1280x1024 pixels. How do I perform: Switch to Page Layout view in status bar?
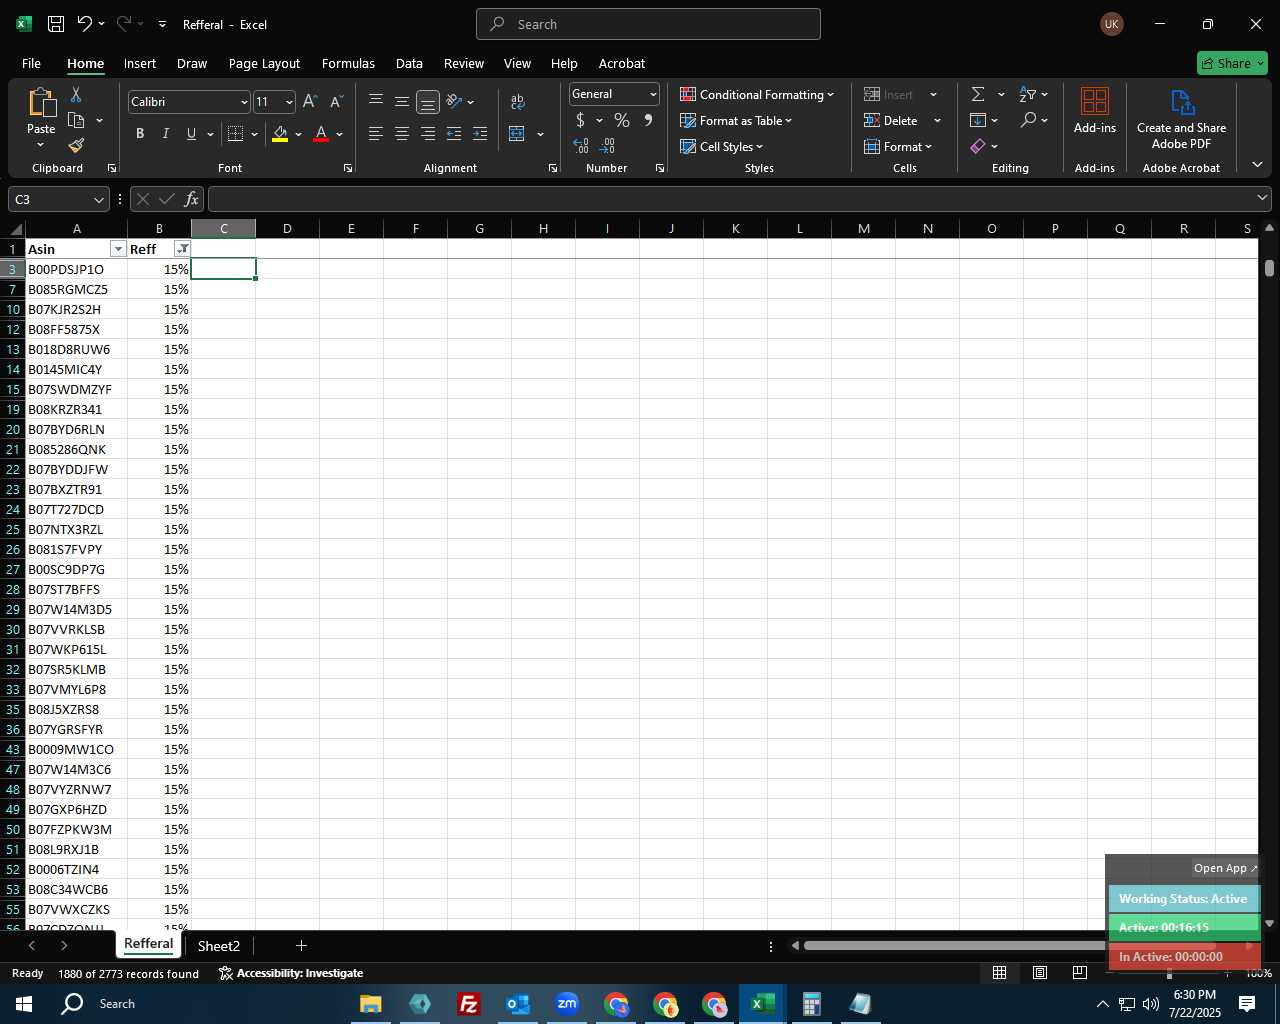pos(1040,972)
